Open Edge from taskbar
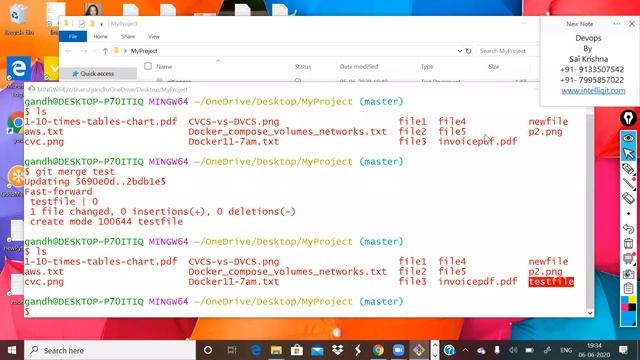This screenshot has height=360, width=640. point(256,350)
